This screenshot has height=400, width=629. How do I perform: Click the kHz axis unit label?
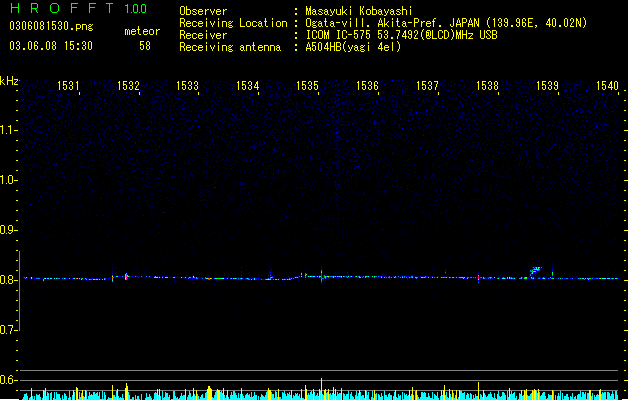(x=9, y=81)
